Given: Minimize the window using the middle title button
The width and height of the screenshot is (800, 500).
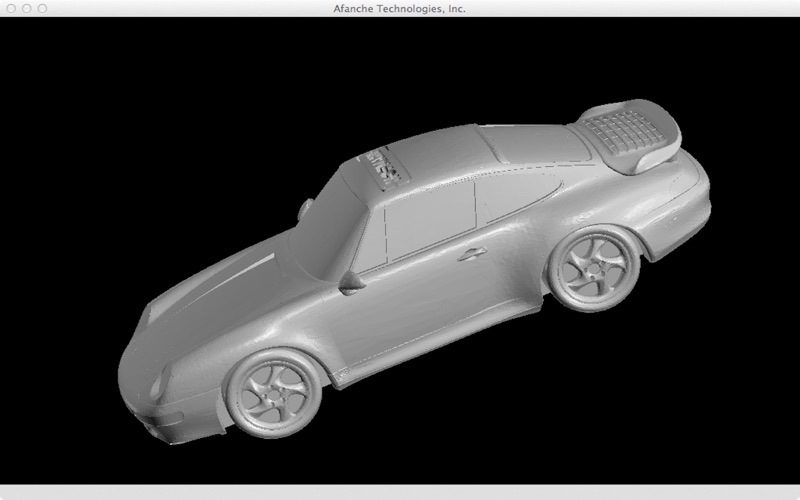Looking at the screenshot, I should coord(27,8).
